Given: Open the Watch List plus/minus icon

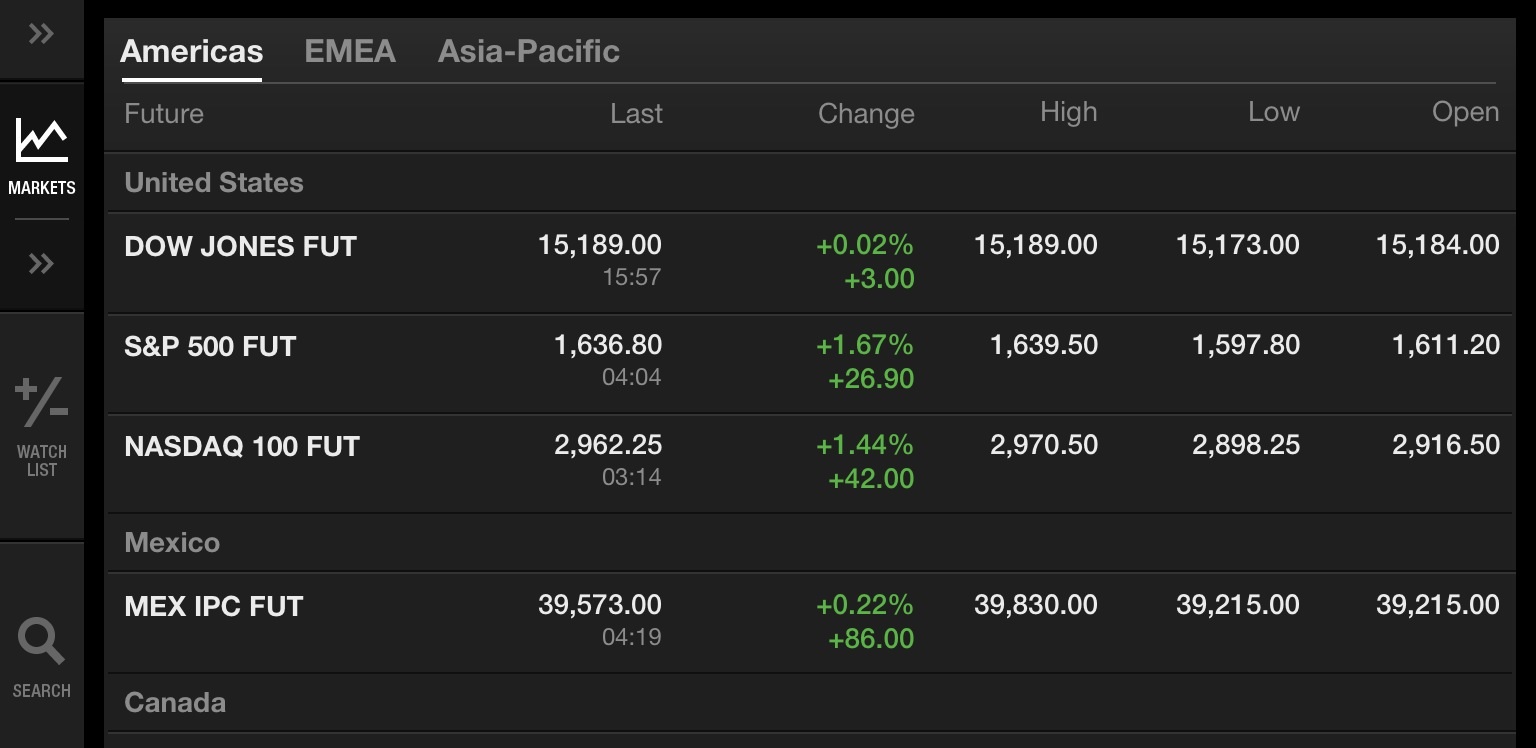Looking at the screenshot, I should click(41, 403).
